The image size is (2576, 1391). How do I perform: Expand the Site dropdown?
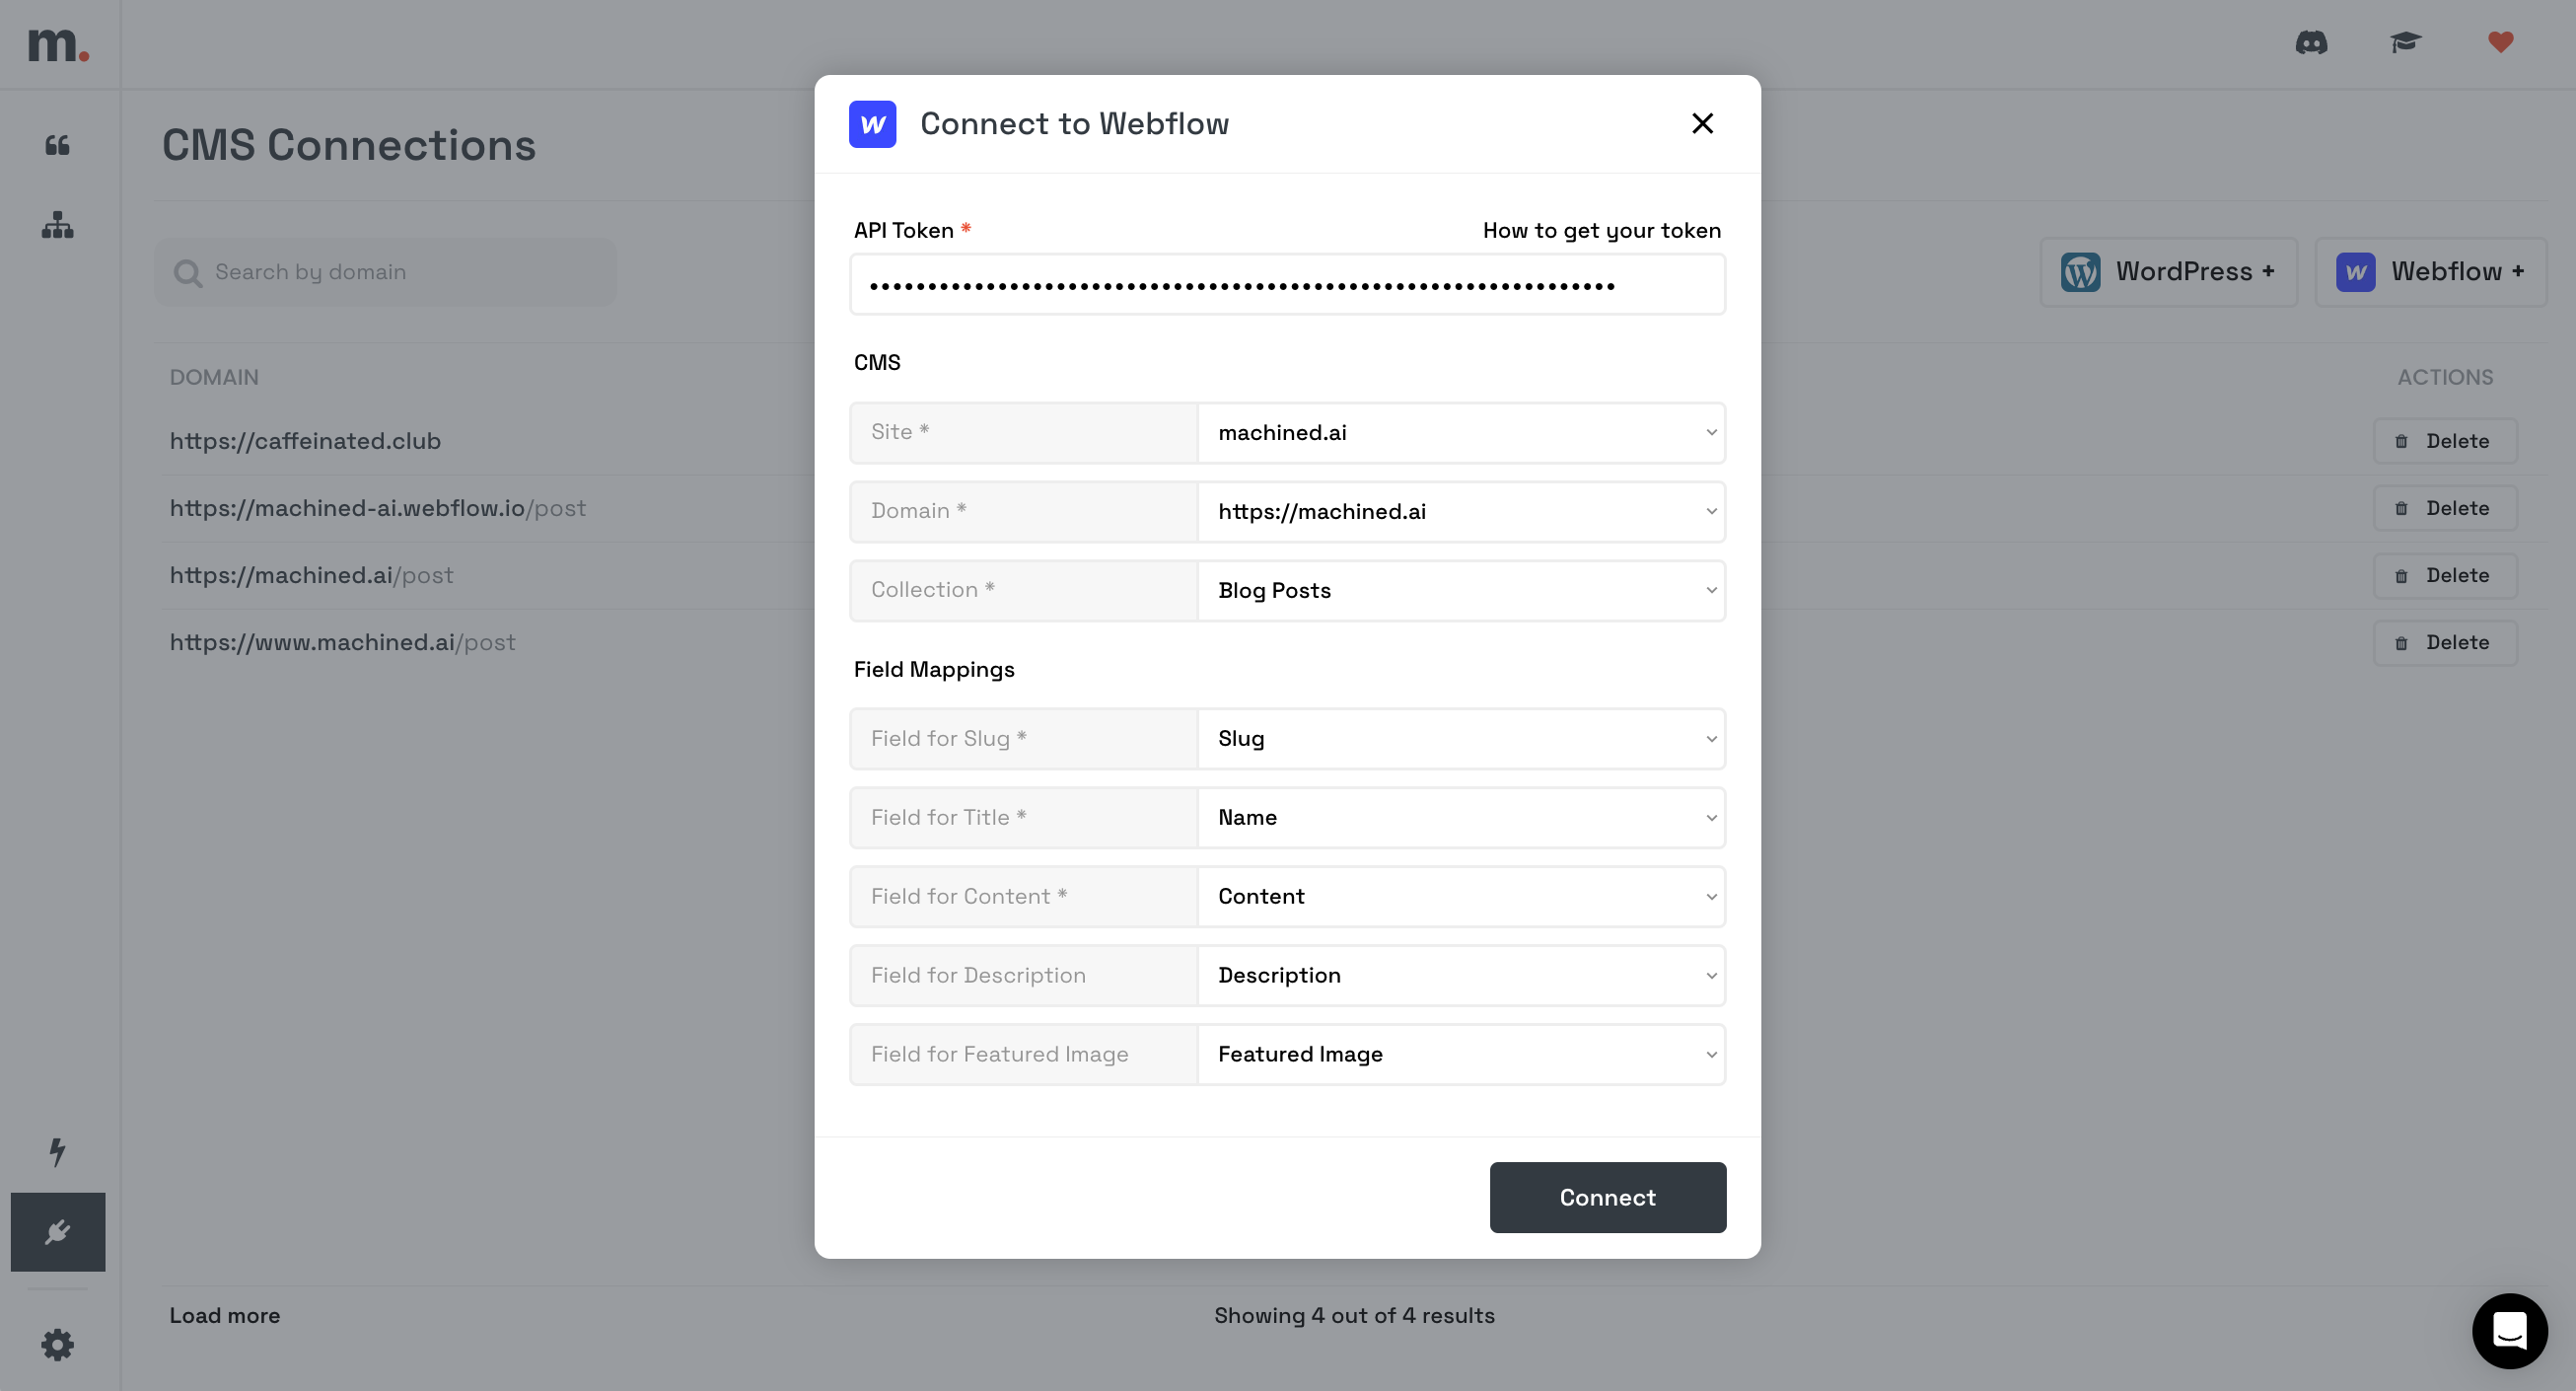pos(1461,433)
